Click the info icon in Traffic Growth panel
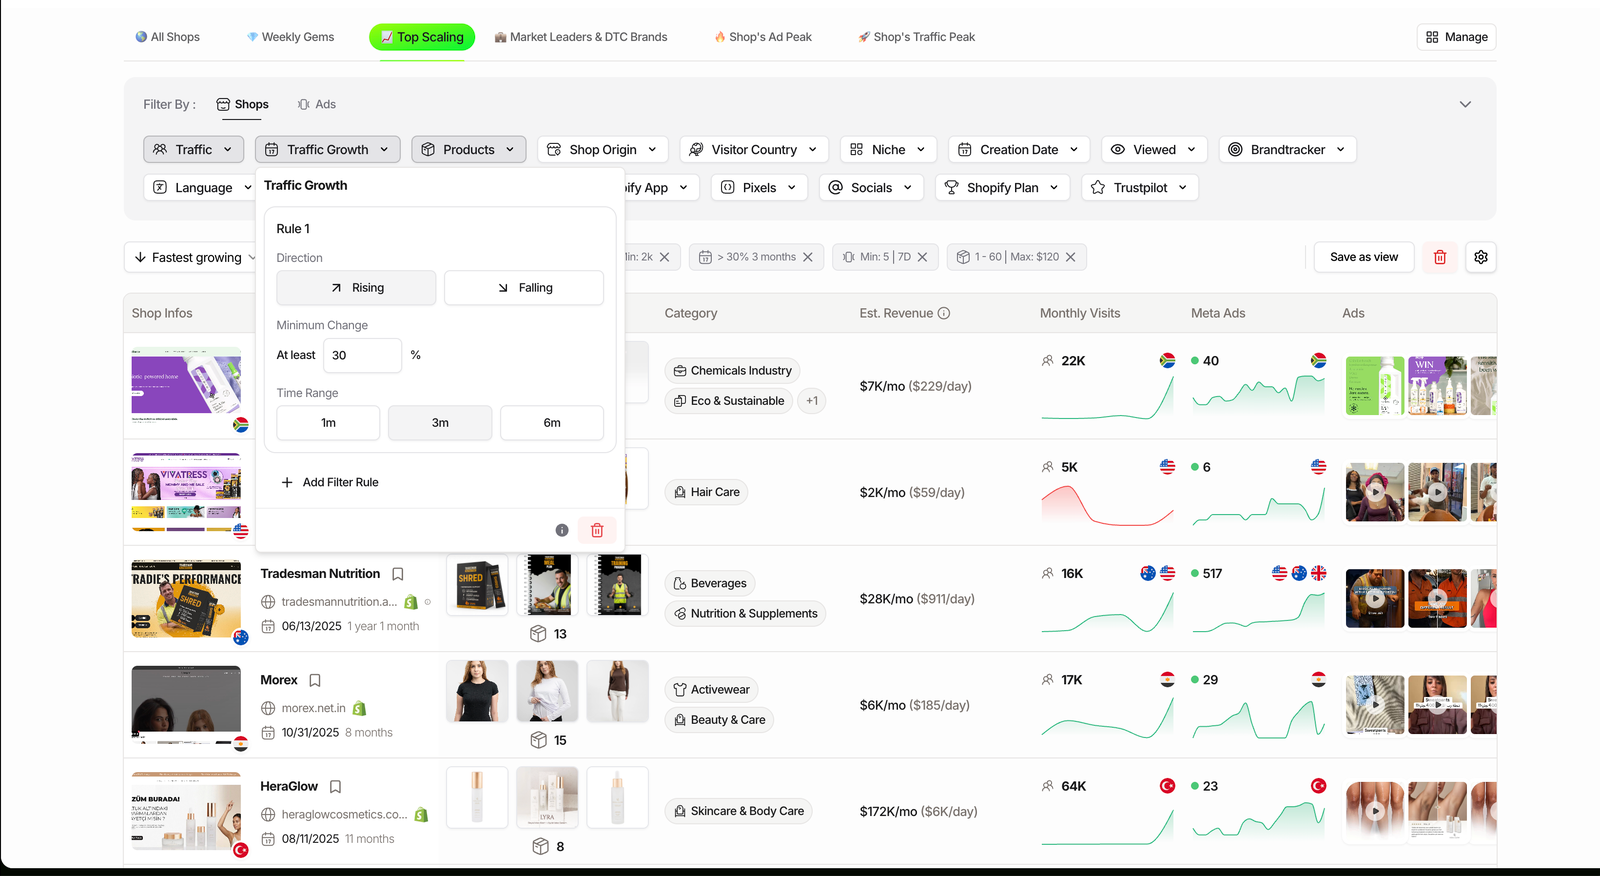 (562, 530)
